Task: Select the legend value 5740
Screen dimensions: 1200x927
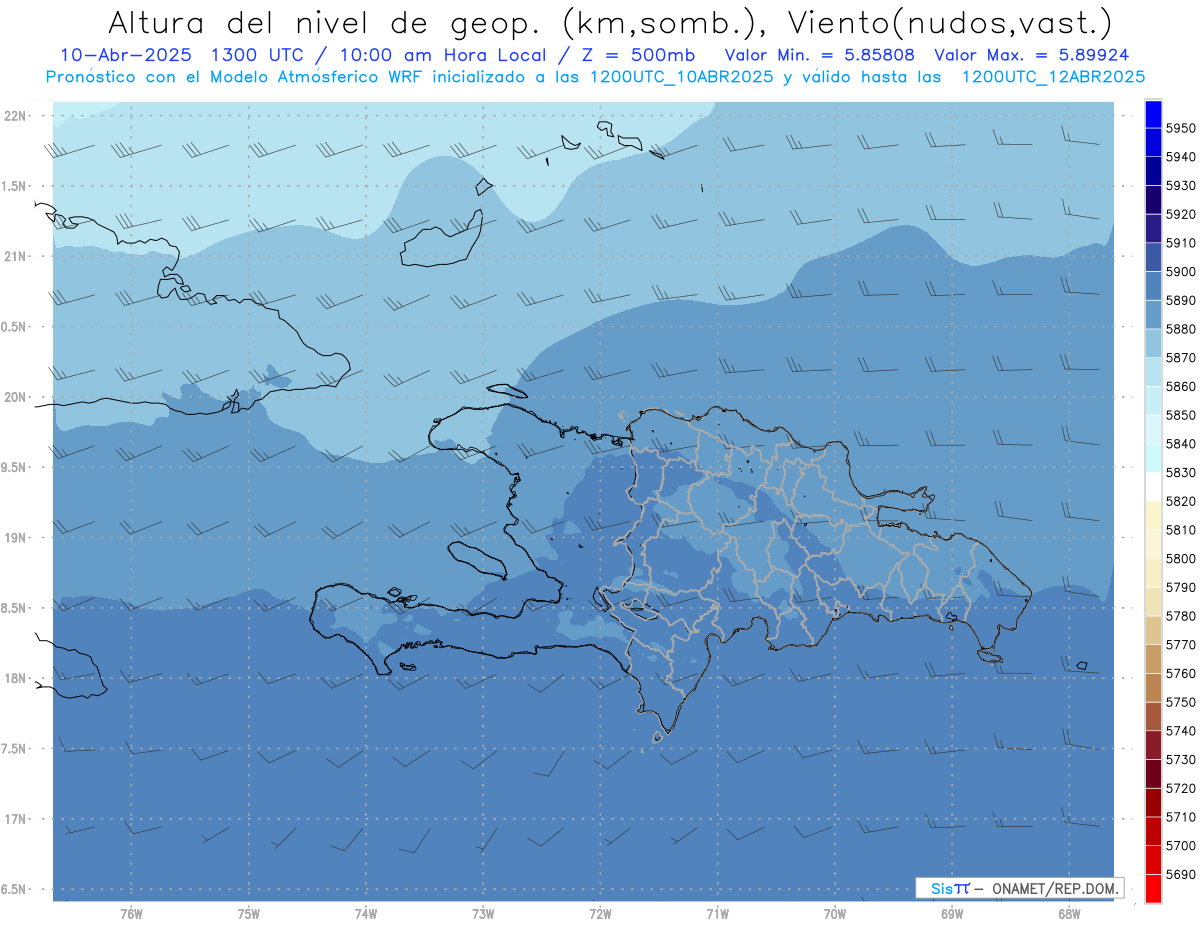Action: point(1180,731)
